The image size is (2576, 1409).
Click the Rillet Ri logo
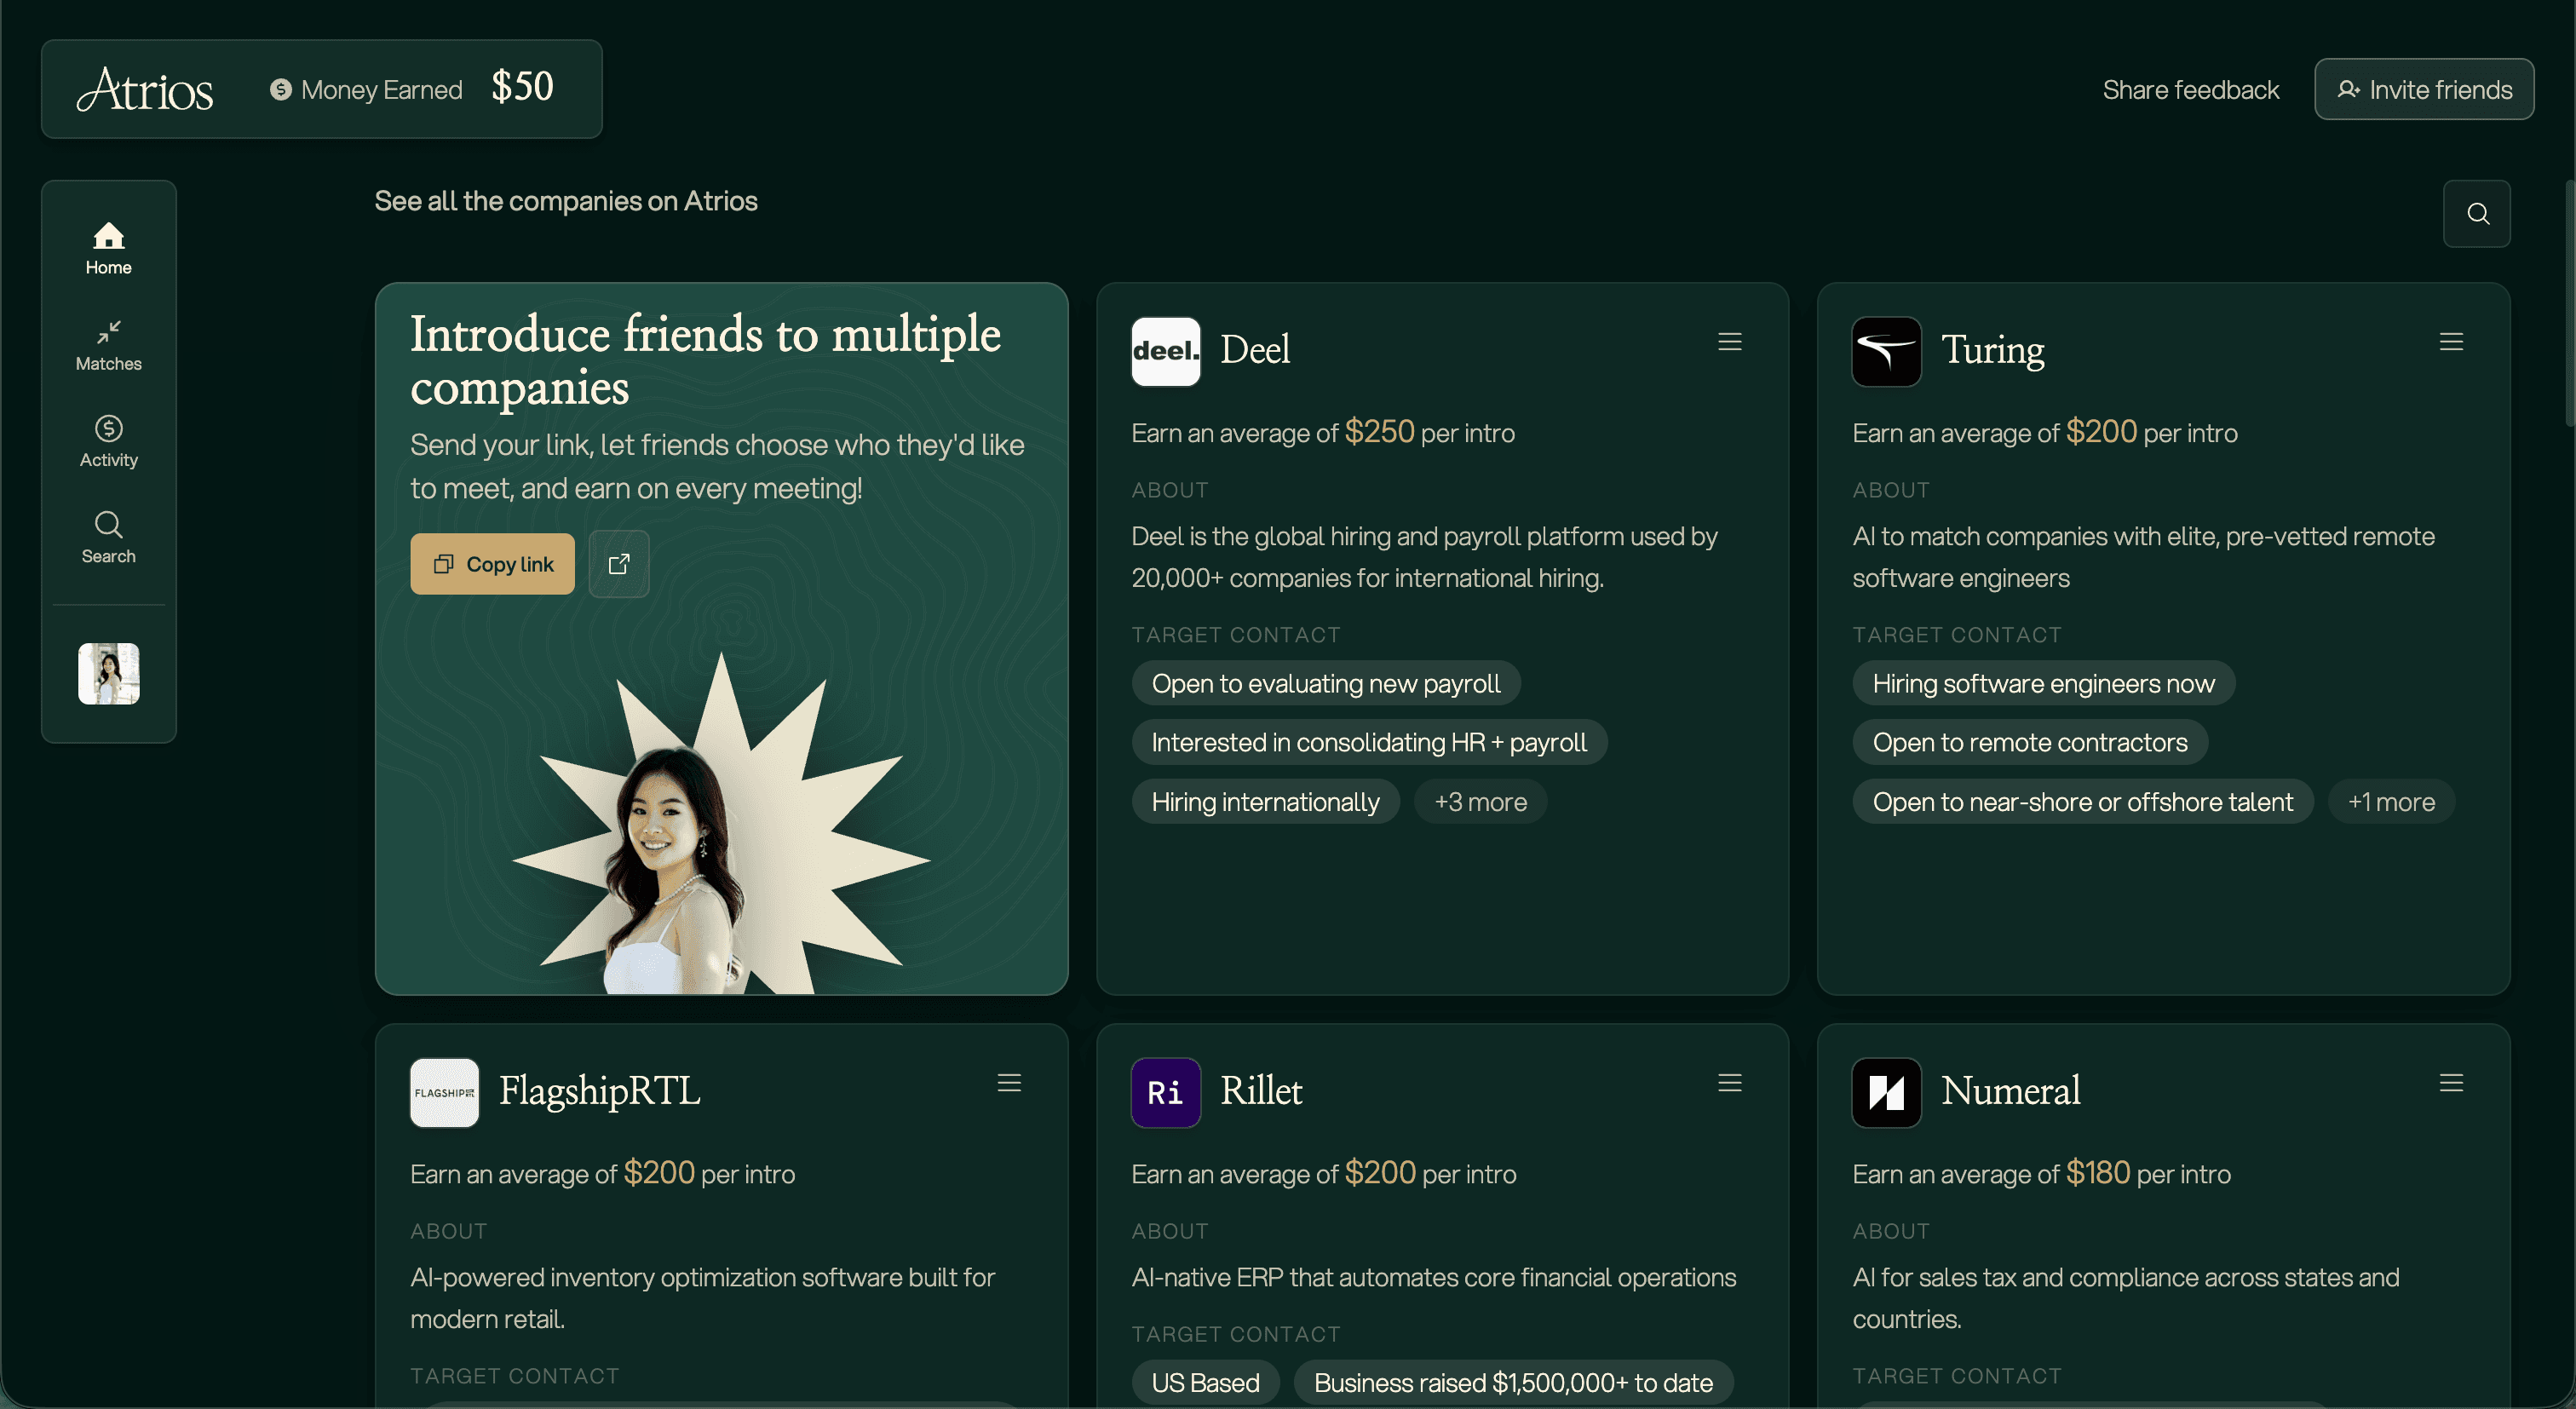(1165, 1092)
